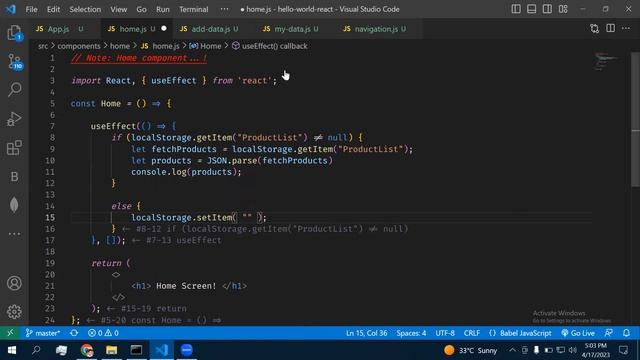
Task: Open More Actions ellipsis in editor toolbar
Action: click(x=626, y=29)
